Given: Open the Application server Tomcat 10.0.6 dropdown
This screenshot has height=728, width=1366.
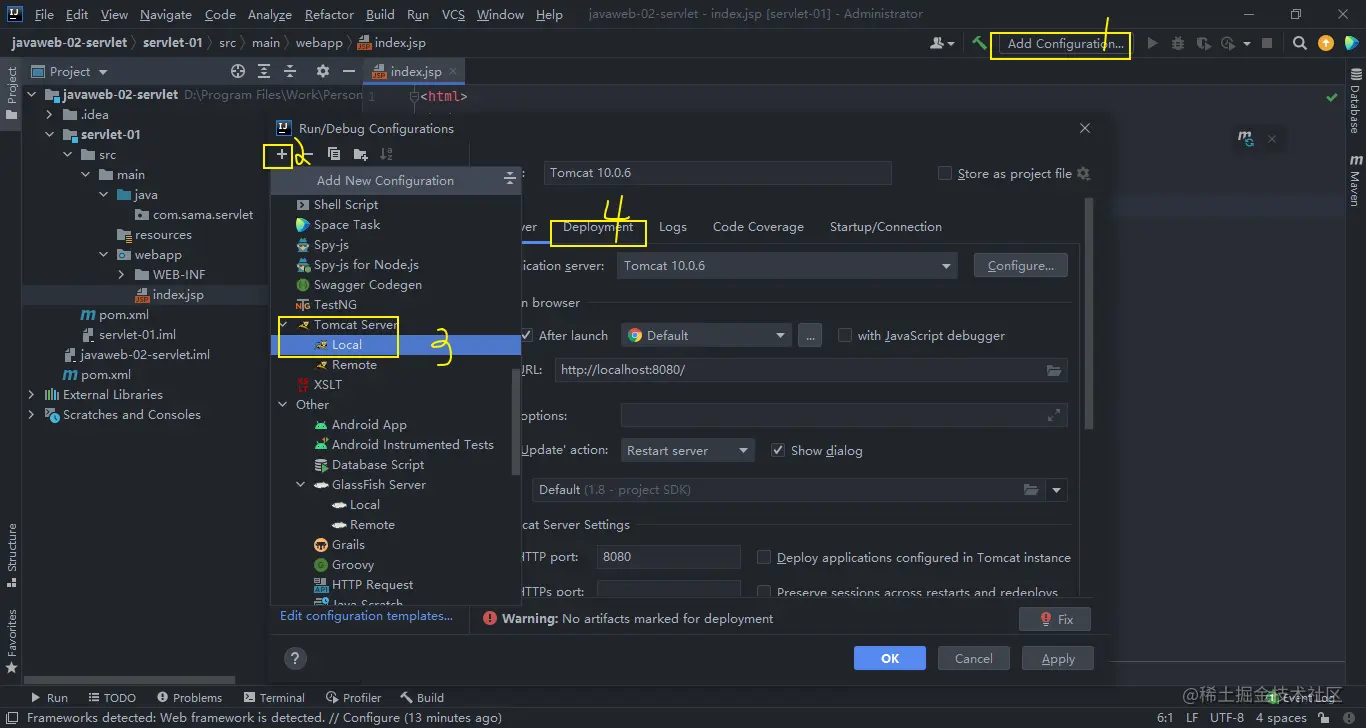Looking at the screenshot, I should click(x=787, y=265).
